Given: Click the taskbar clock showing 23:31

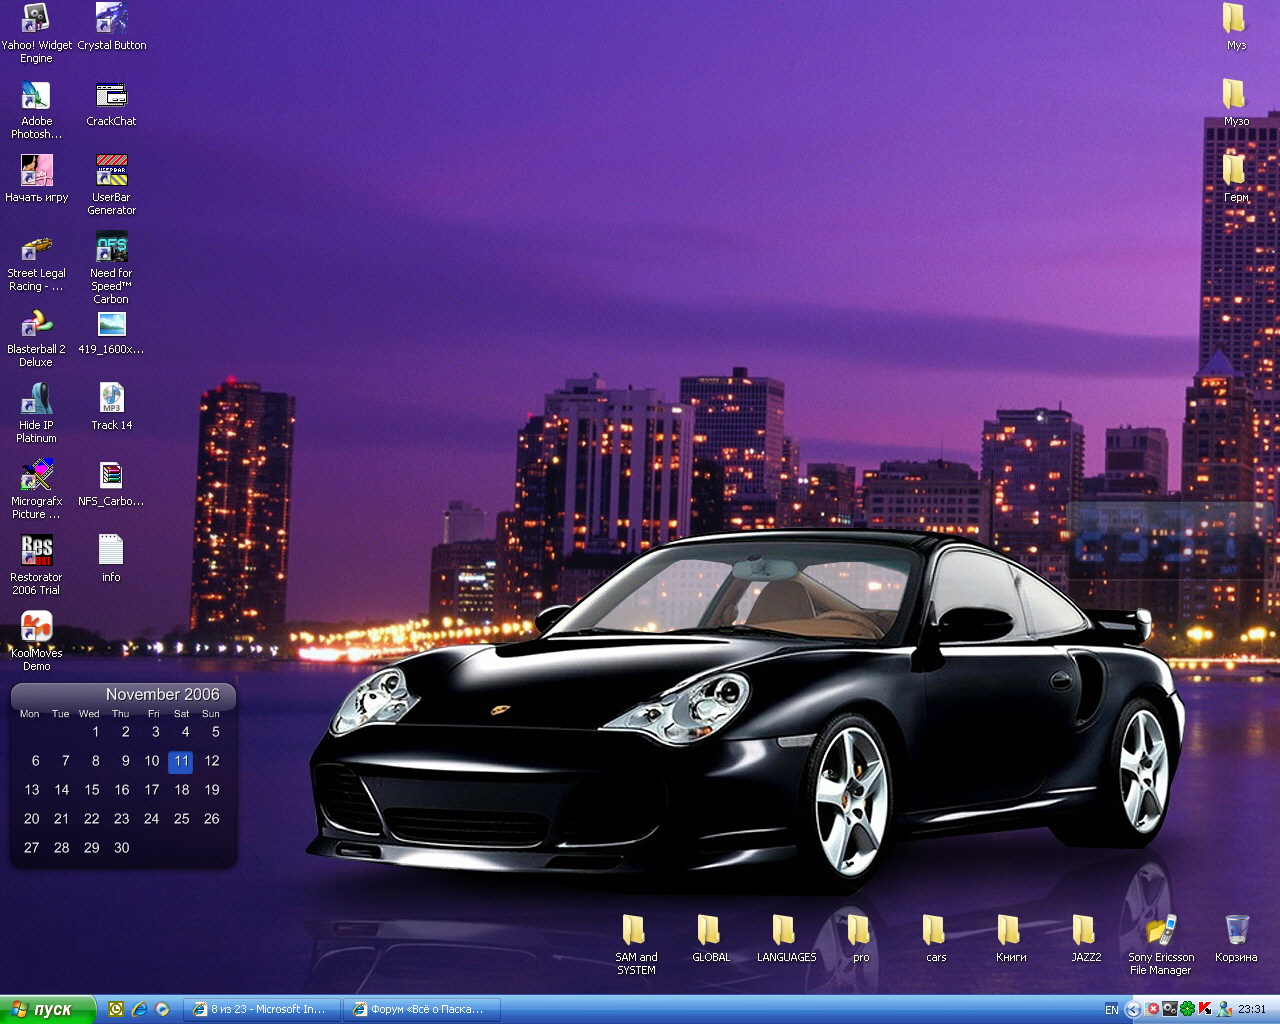Looking at the screenshot, I should pyautogui.click(x=1252, y=1009).
